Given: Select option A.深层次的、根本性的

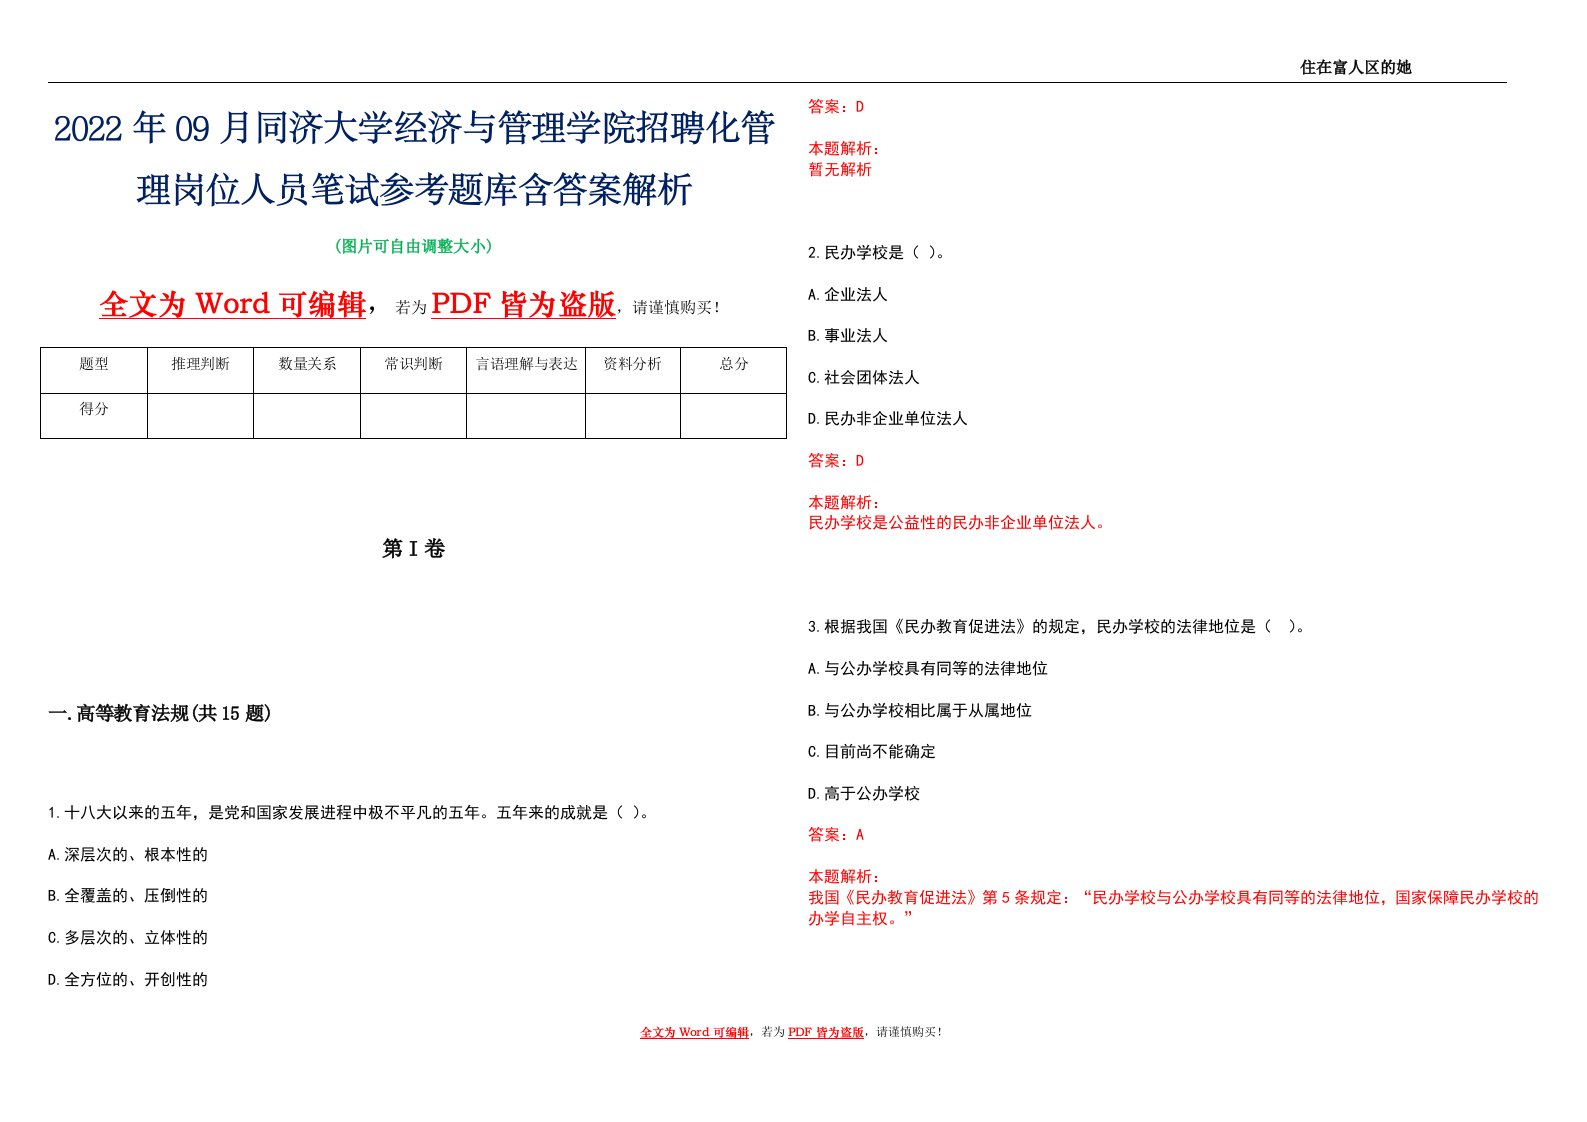Looking at the screenshot, I should pyautogui.click(x=128, y=855).
